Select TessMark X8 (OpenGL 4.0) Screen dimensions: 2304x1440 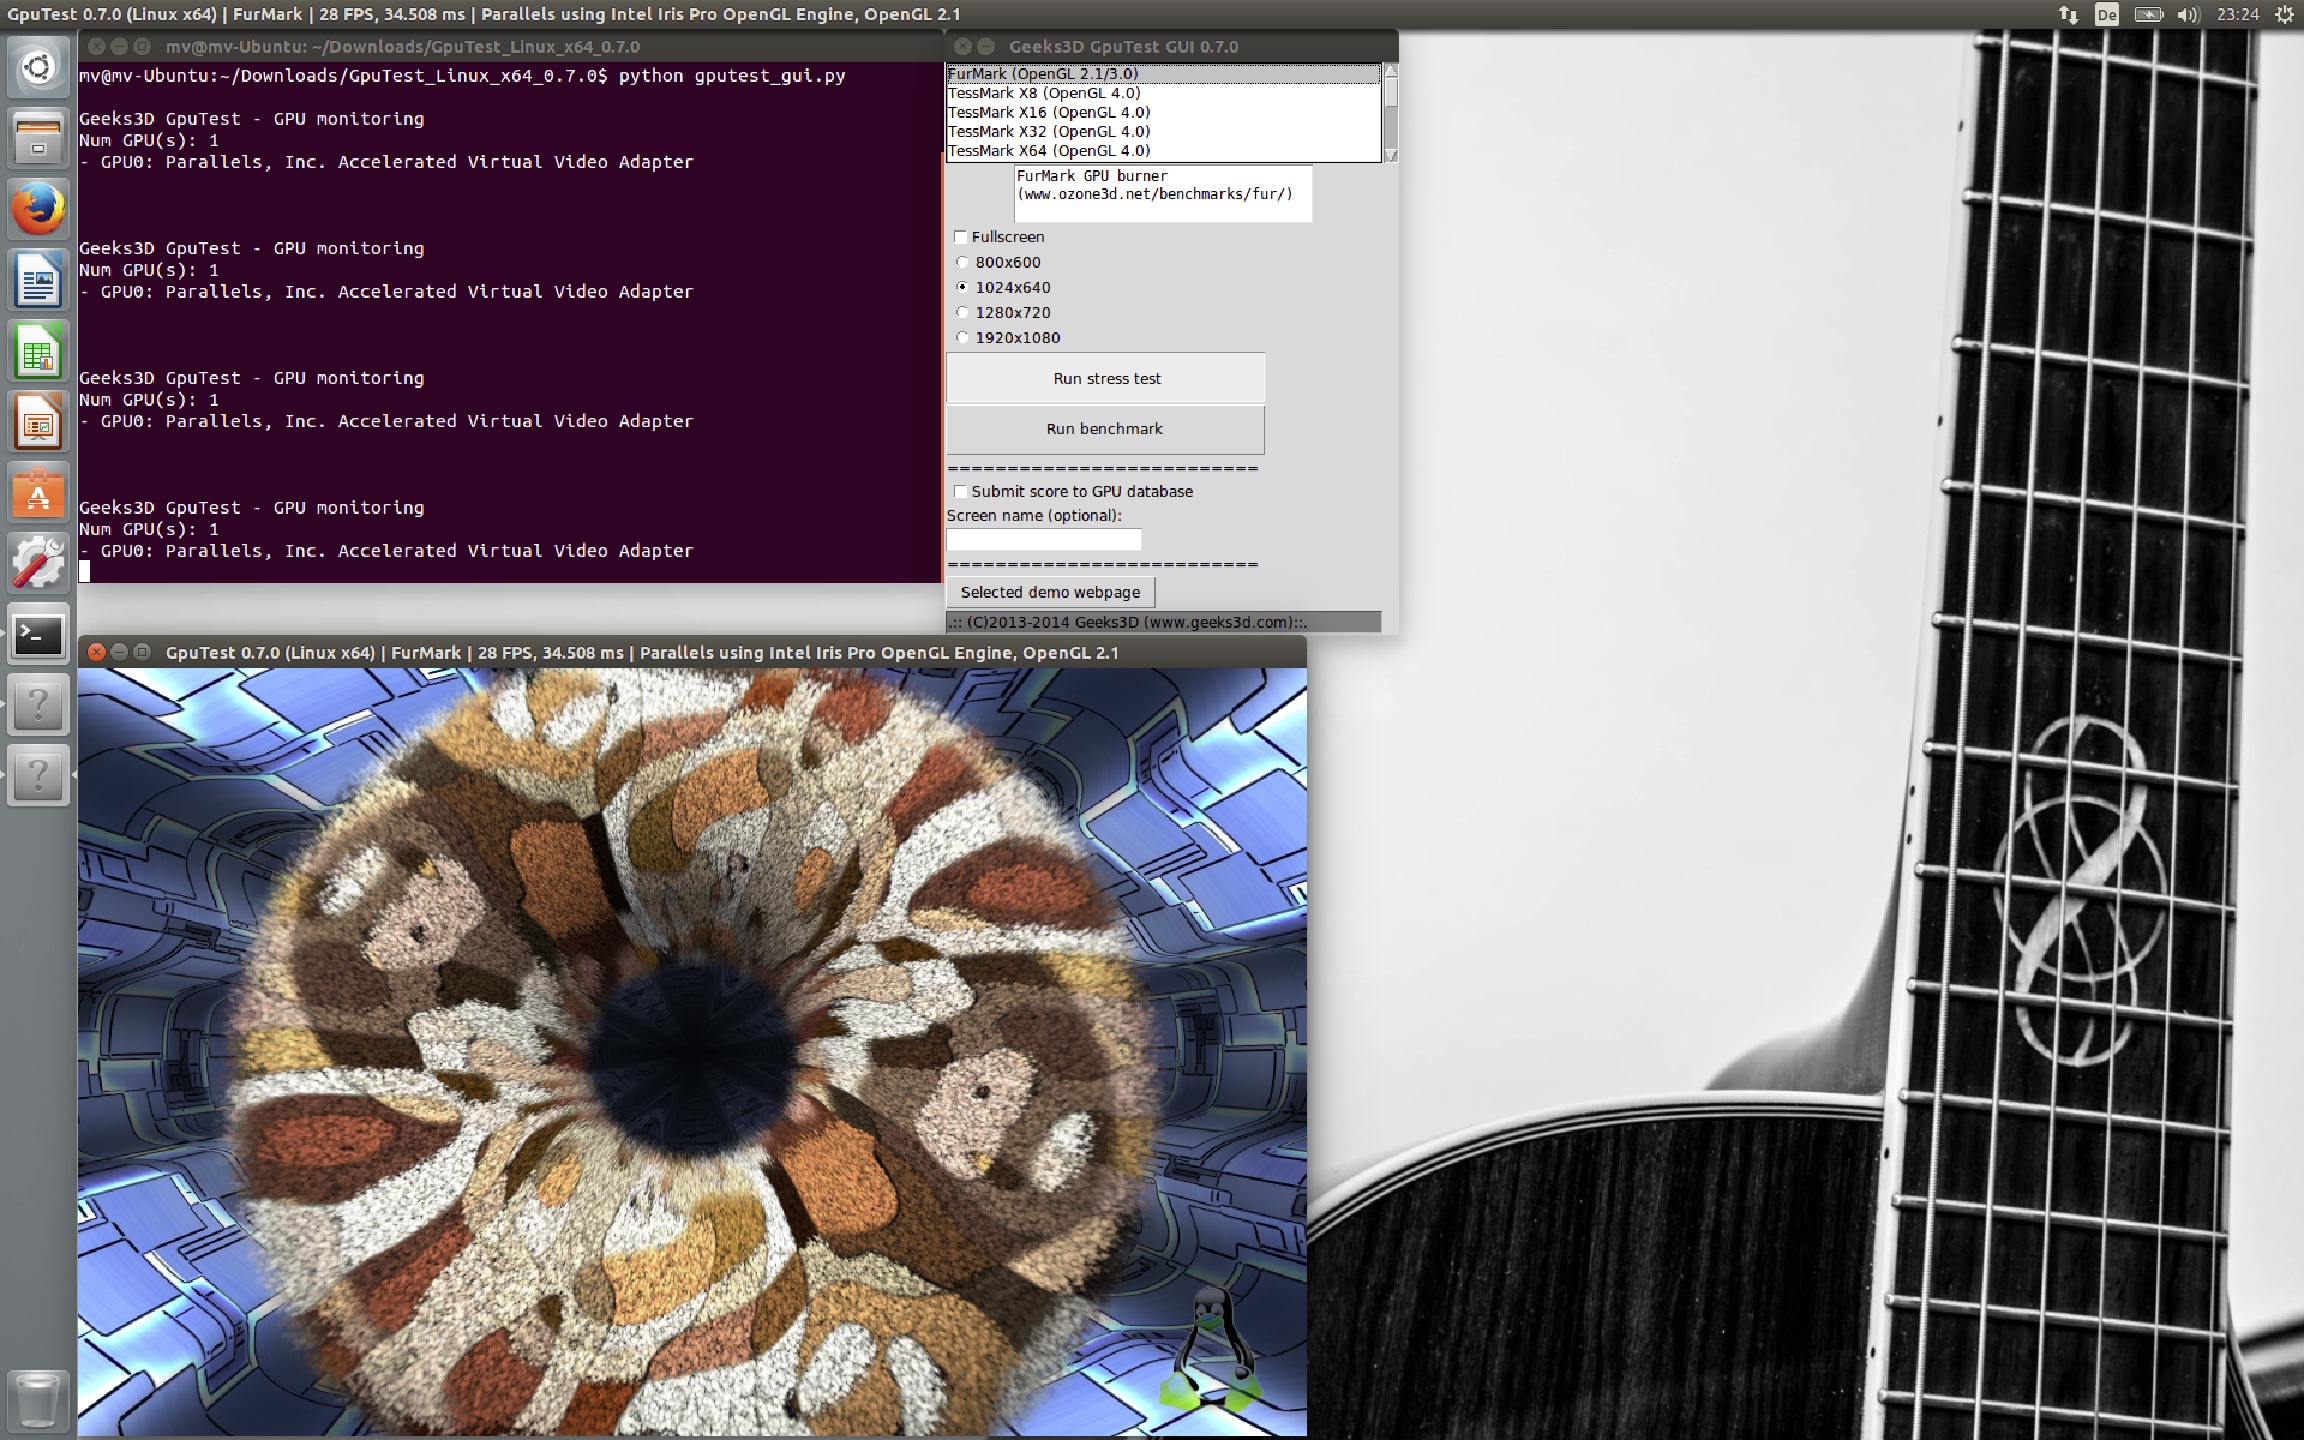(1163, 93)
